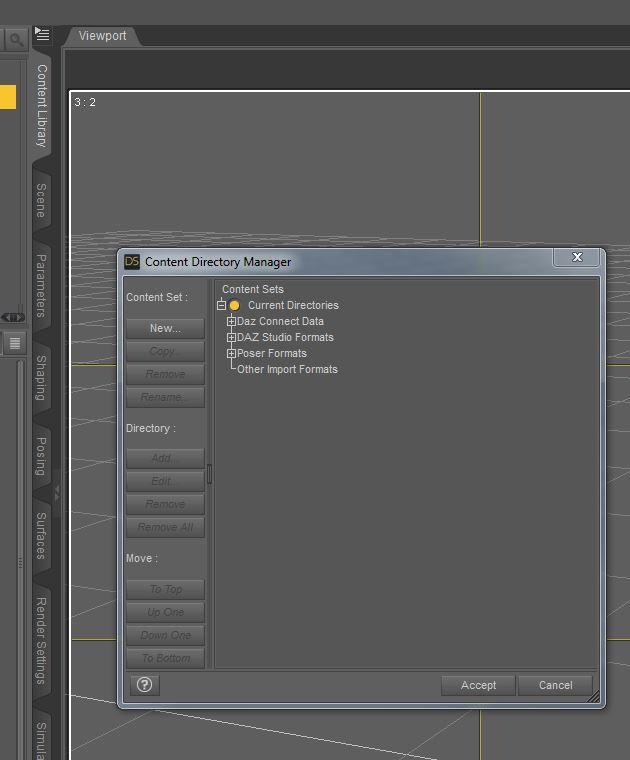Viewport: 630px width, 760px height.
Task: Switch to the Surfaces side tab
Action: pos(42,536)
